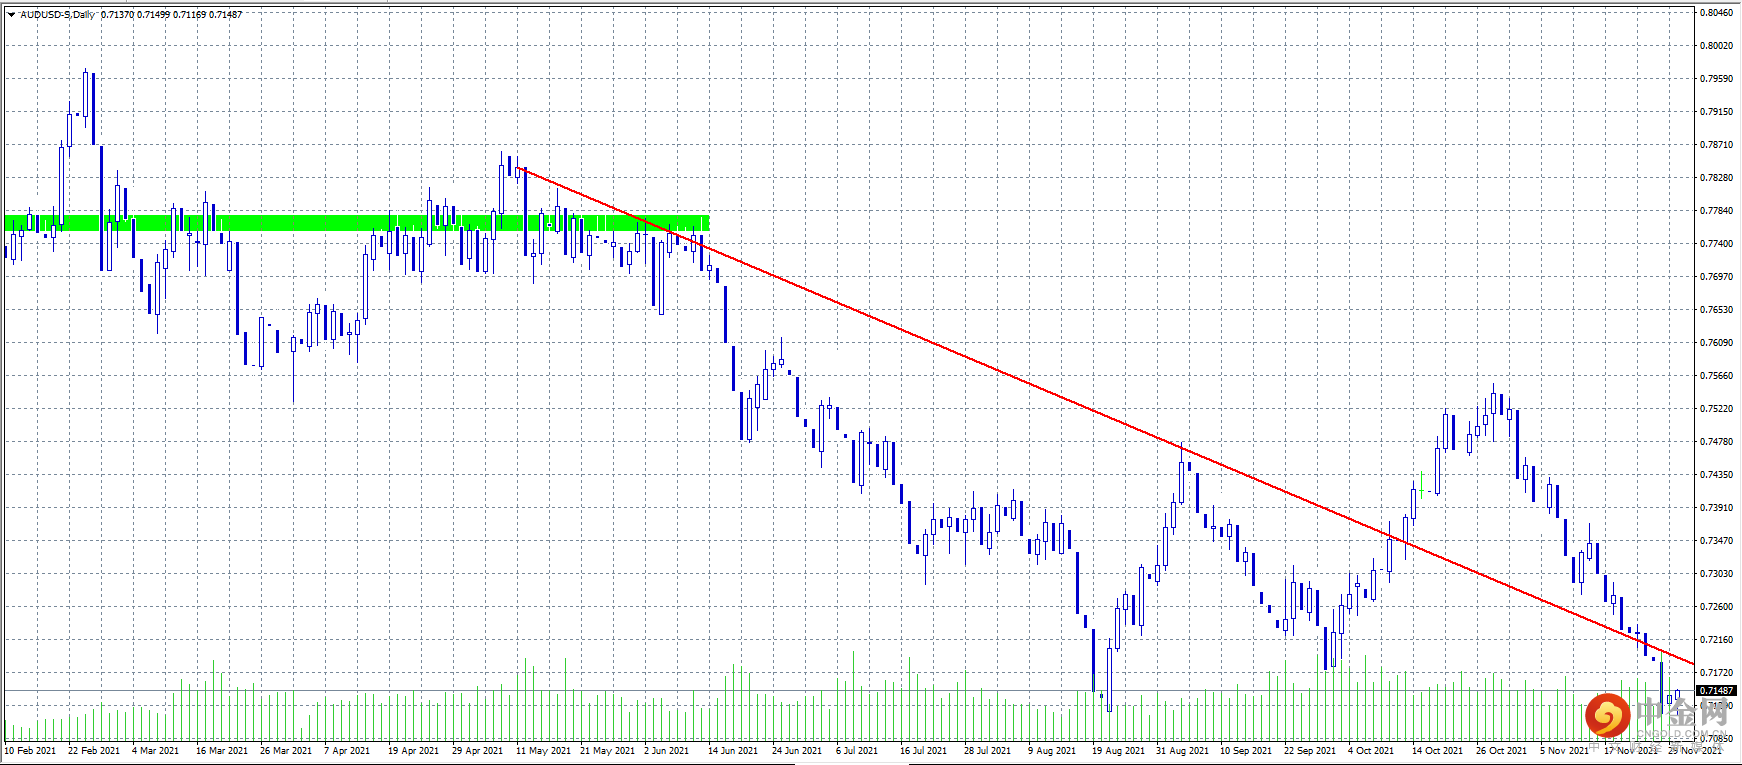
Task: Click the 0.73910 price axis label
Action: (1717, 508)
